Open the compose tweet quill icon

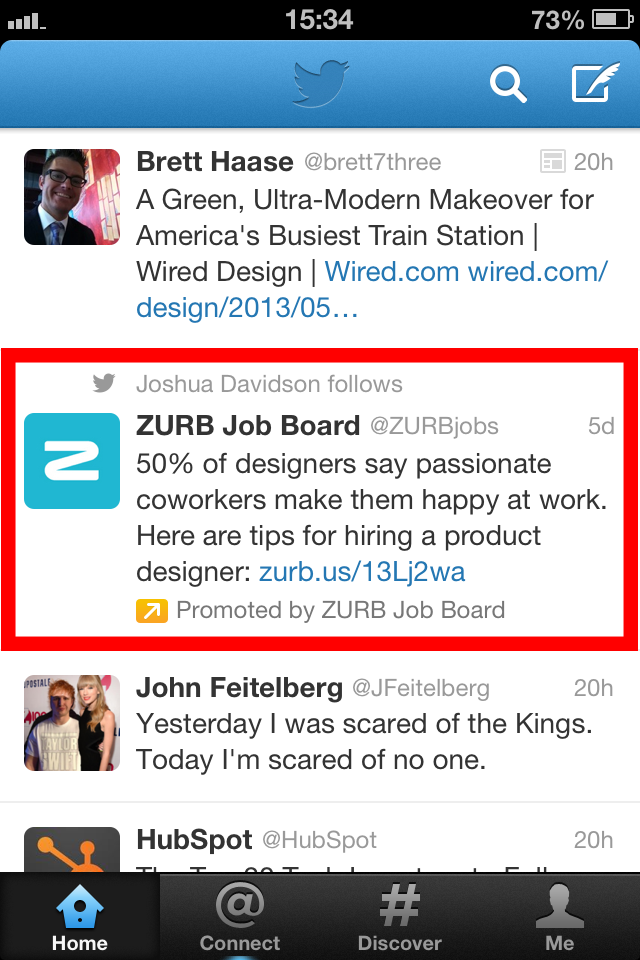click(x=595, y=82)
